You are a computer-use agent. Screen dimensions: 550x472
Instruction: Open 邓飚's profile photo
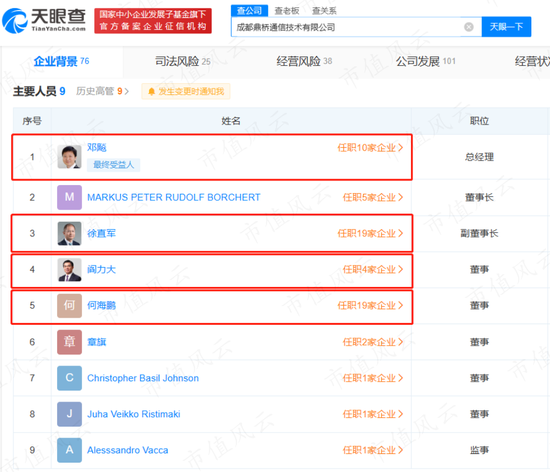pos(69,157)
